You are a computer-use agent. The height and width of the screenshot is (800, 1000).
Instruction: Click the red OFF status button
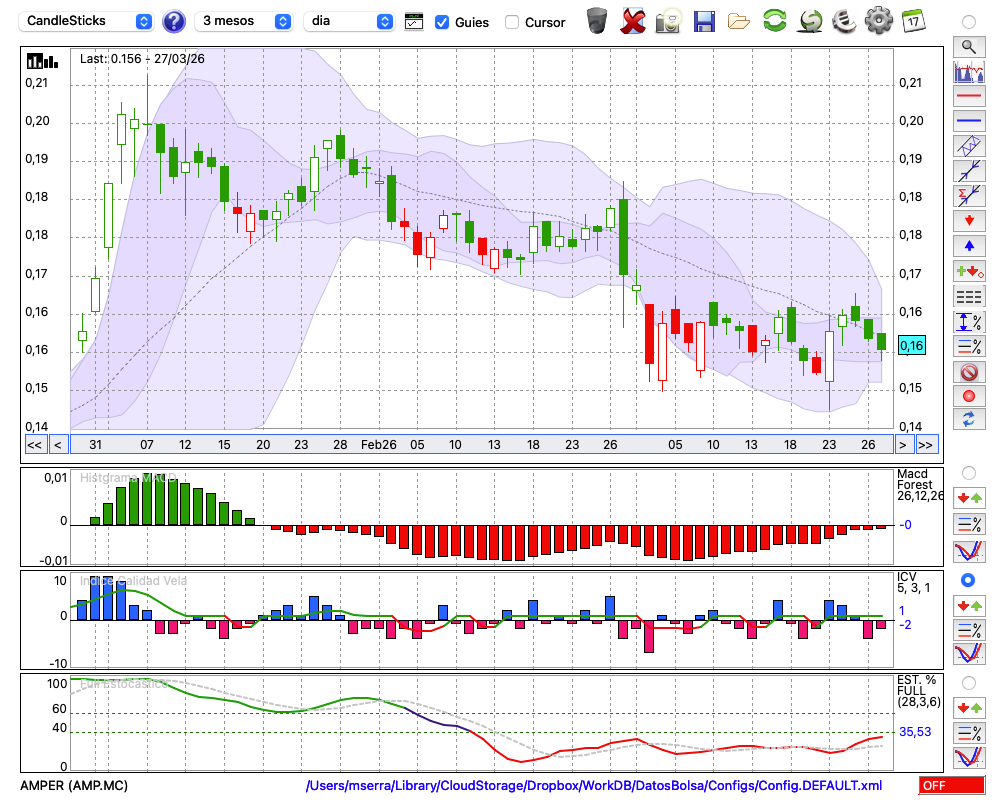pos(951,785)
